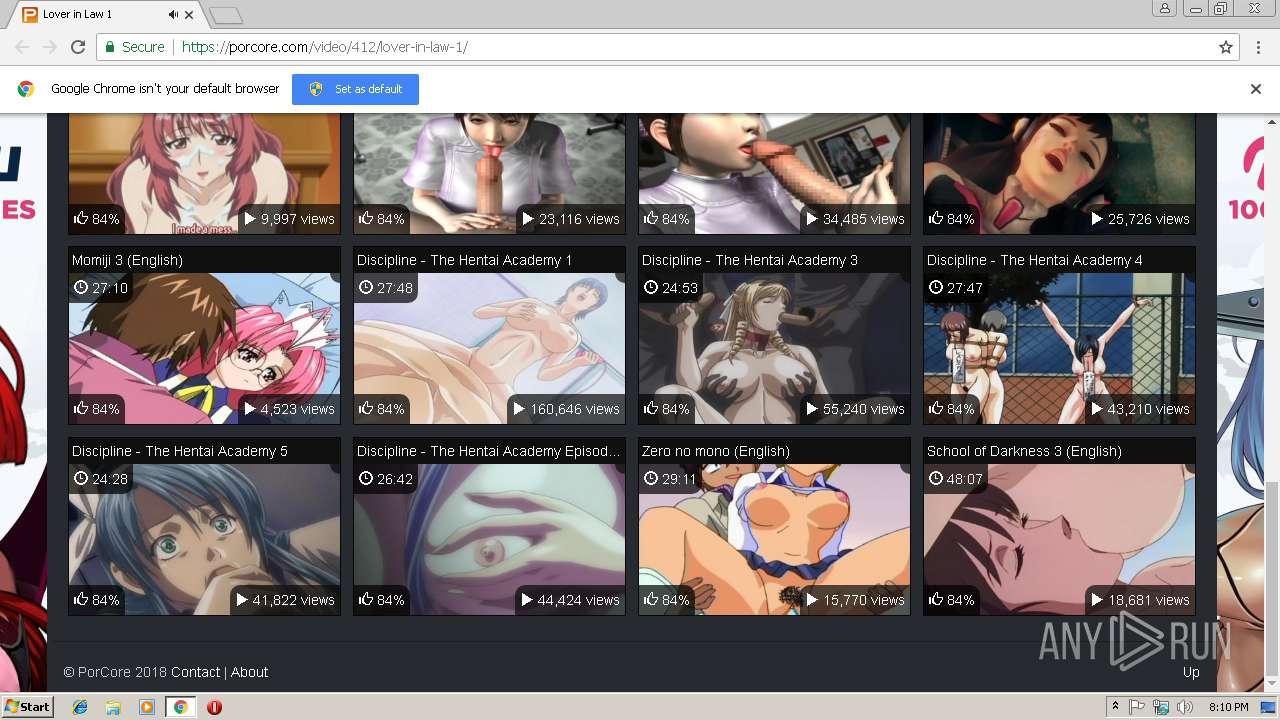Click the volume tray icon
Viewport: 1280px width, 720px height.
pos(1183,707)
